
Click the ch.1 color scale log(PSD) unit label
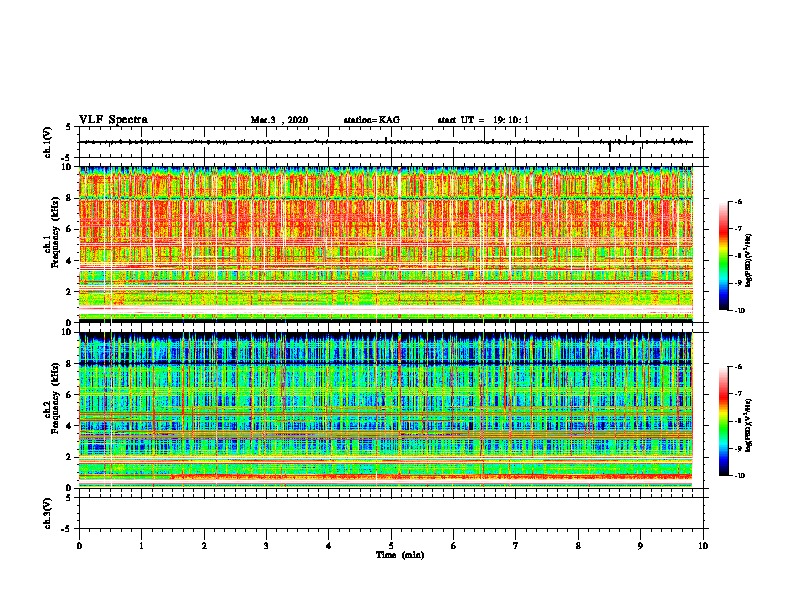coord(749,261)
